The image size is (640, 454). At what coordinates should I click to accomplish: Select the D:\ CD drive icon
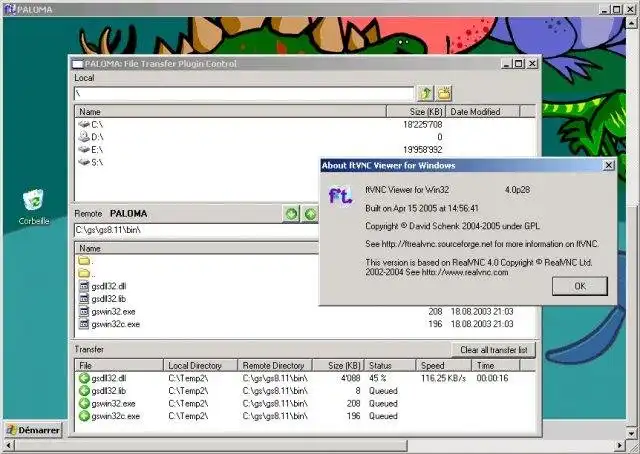[x=84, y=136]
